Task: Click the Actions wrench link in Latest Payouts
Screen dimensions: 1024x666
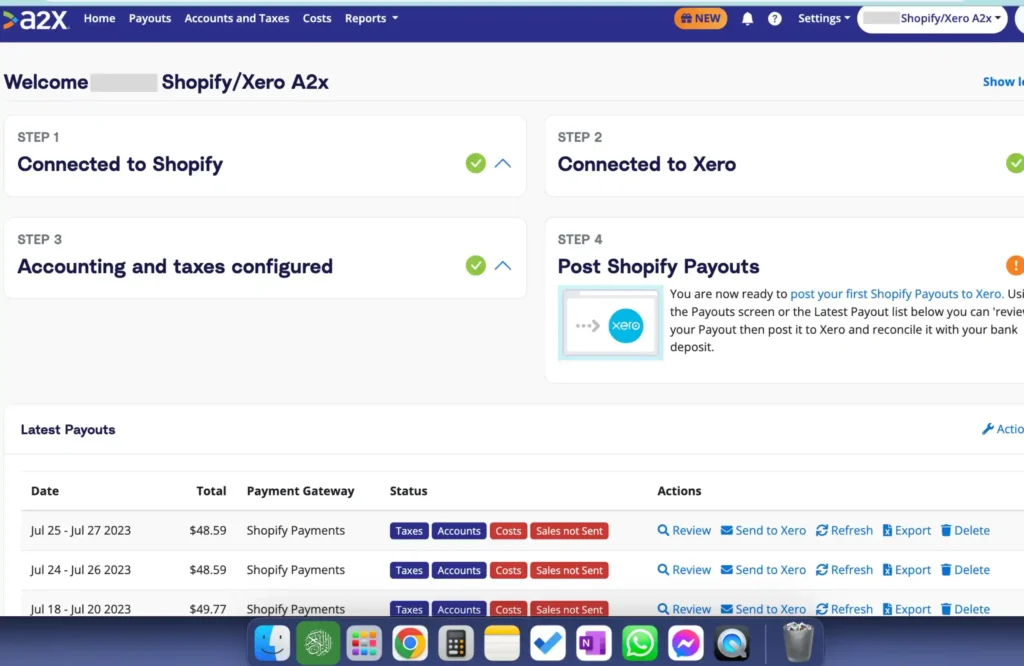Action: point(1002,429)
